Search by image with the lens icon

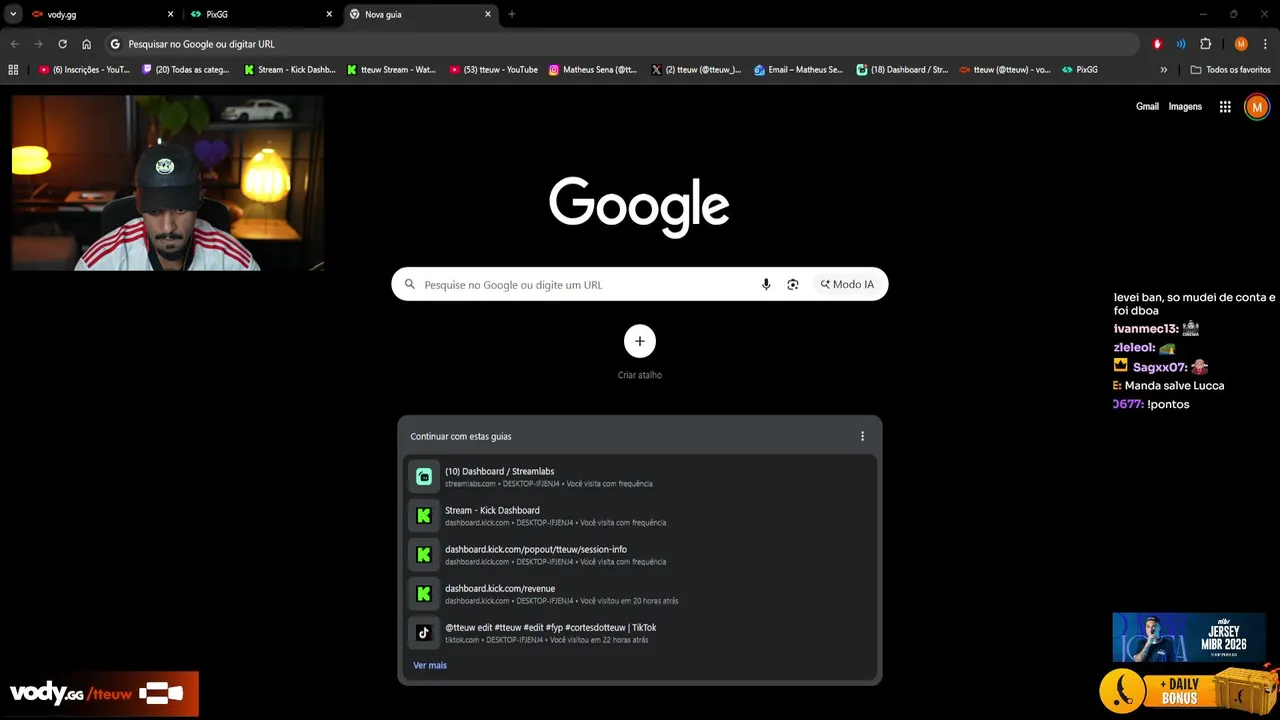pos(793,284)
